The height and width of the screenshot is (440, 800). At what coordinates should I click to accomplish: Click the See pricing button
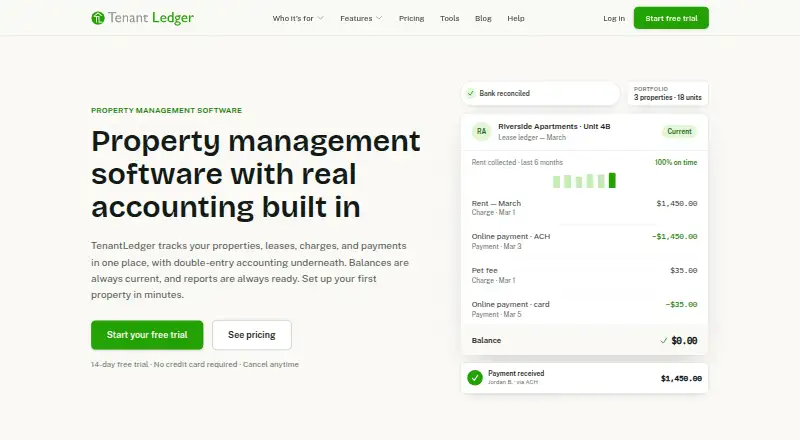coord(252,335)
